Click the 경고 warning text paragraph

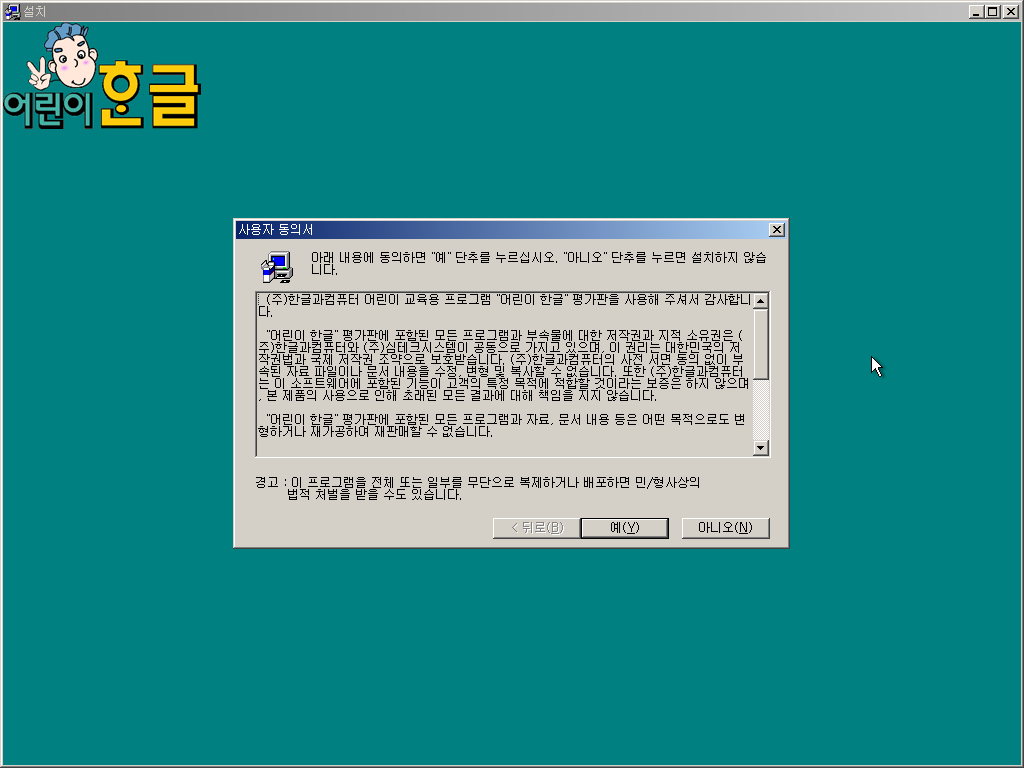477,488
